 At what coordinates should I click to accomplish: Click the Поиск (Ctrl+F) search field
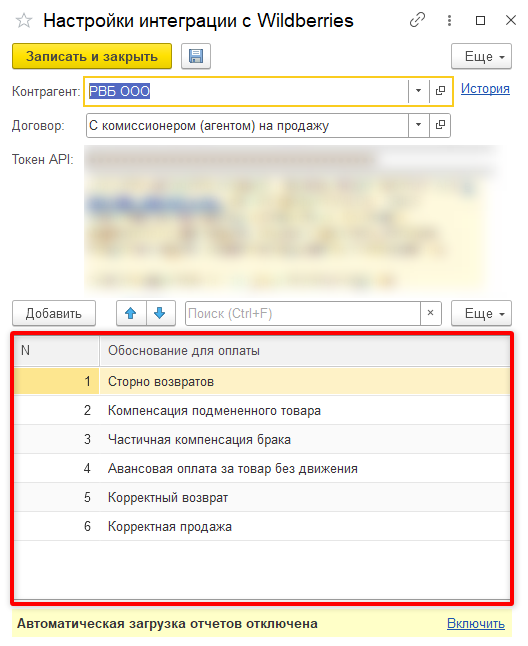(303, 314)
